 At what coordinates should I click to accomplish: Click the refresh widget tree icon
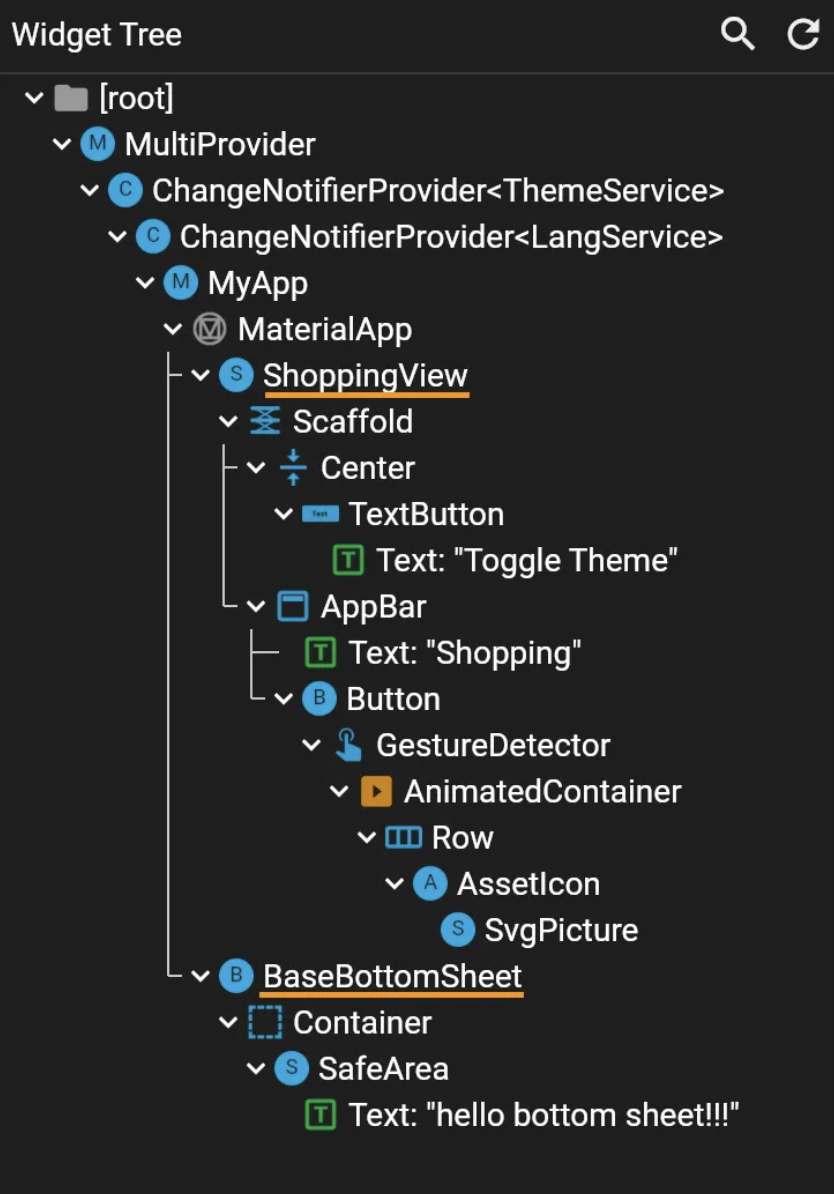click(x=802, y=35)
